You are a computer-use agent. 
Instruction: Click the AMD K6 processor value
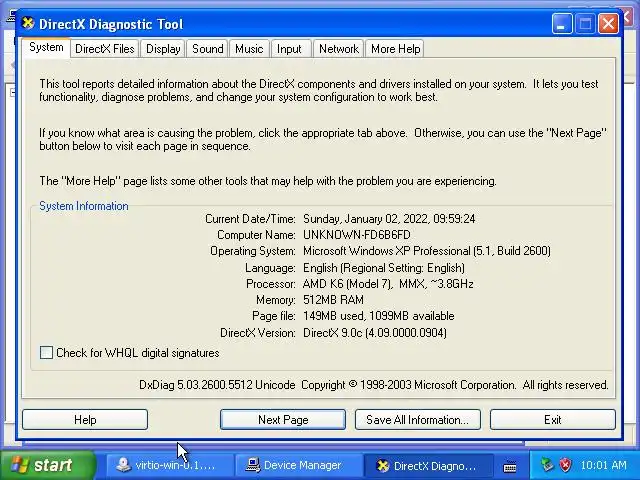click(x=388, y=284)
